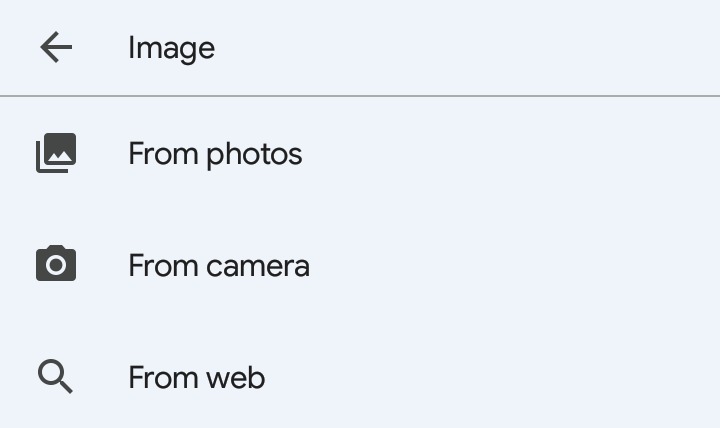Click the "Image" header title
Viewport: 720px width, 428px height.
[x=171, y=48]
